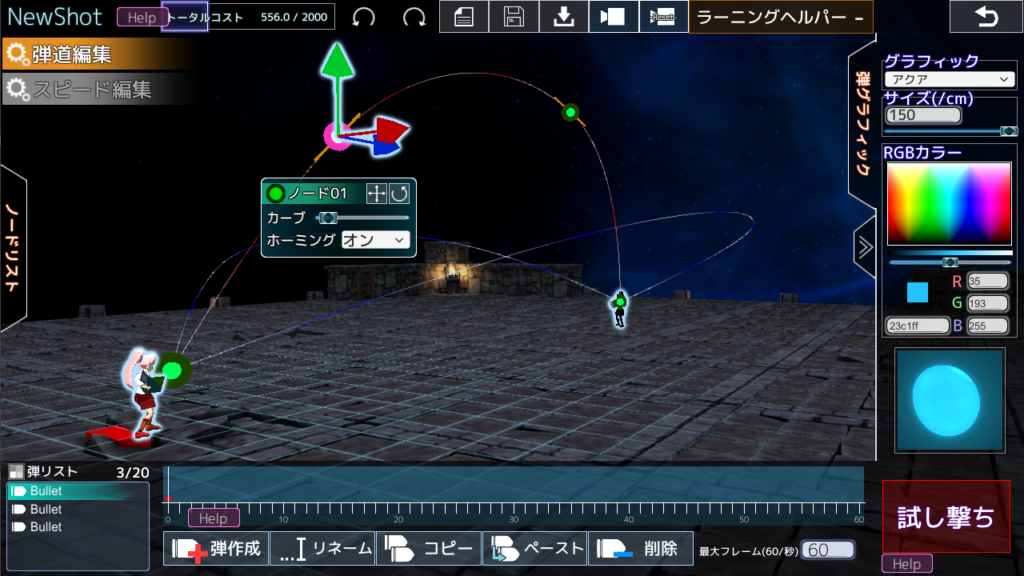Open the グラフィック アクア dropdown
1024x576 pixels.
tap(949, 79)
